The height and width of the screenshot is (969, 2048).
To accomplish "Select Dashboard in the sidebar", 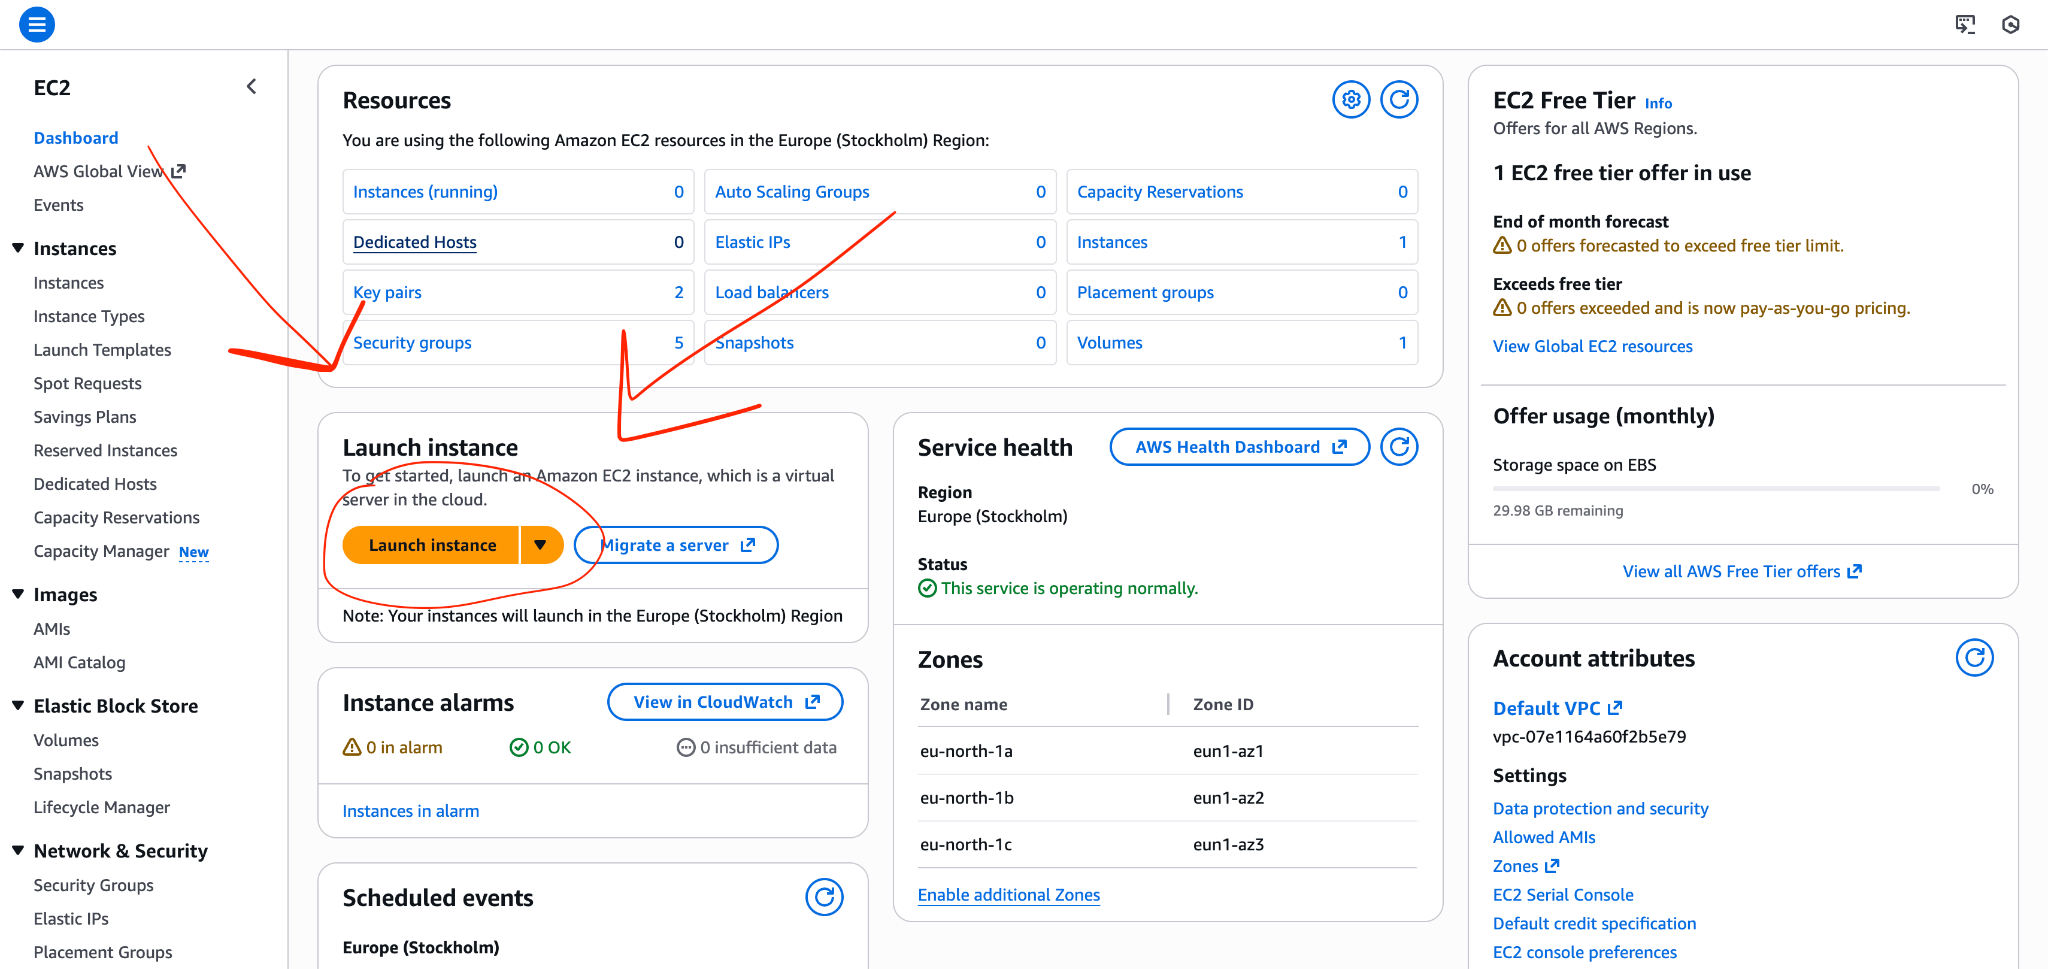I will point(76,137).
